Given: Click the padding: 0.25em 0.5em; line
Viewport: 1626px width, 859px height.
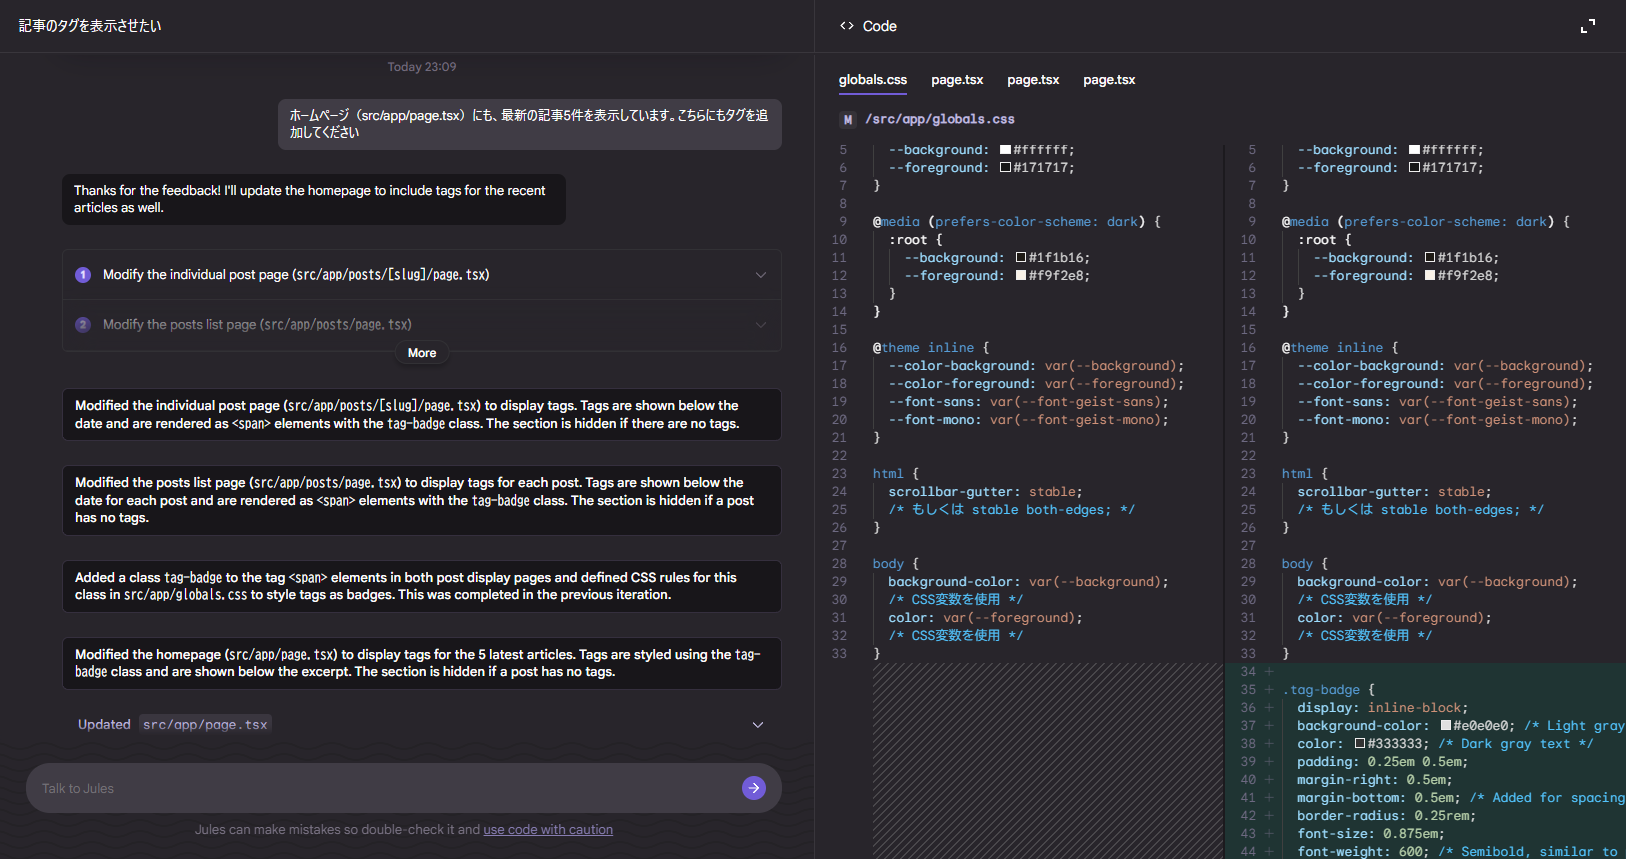Looking at the screenshot, I should pos(1383,762).
